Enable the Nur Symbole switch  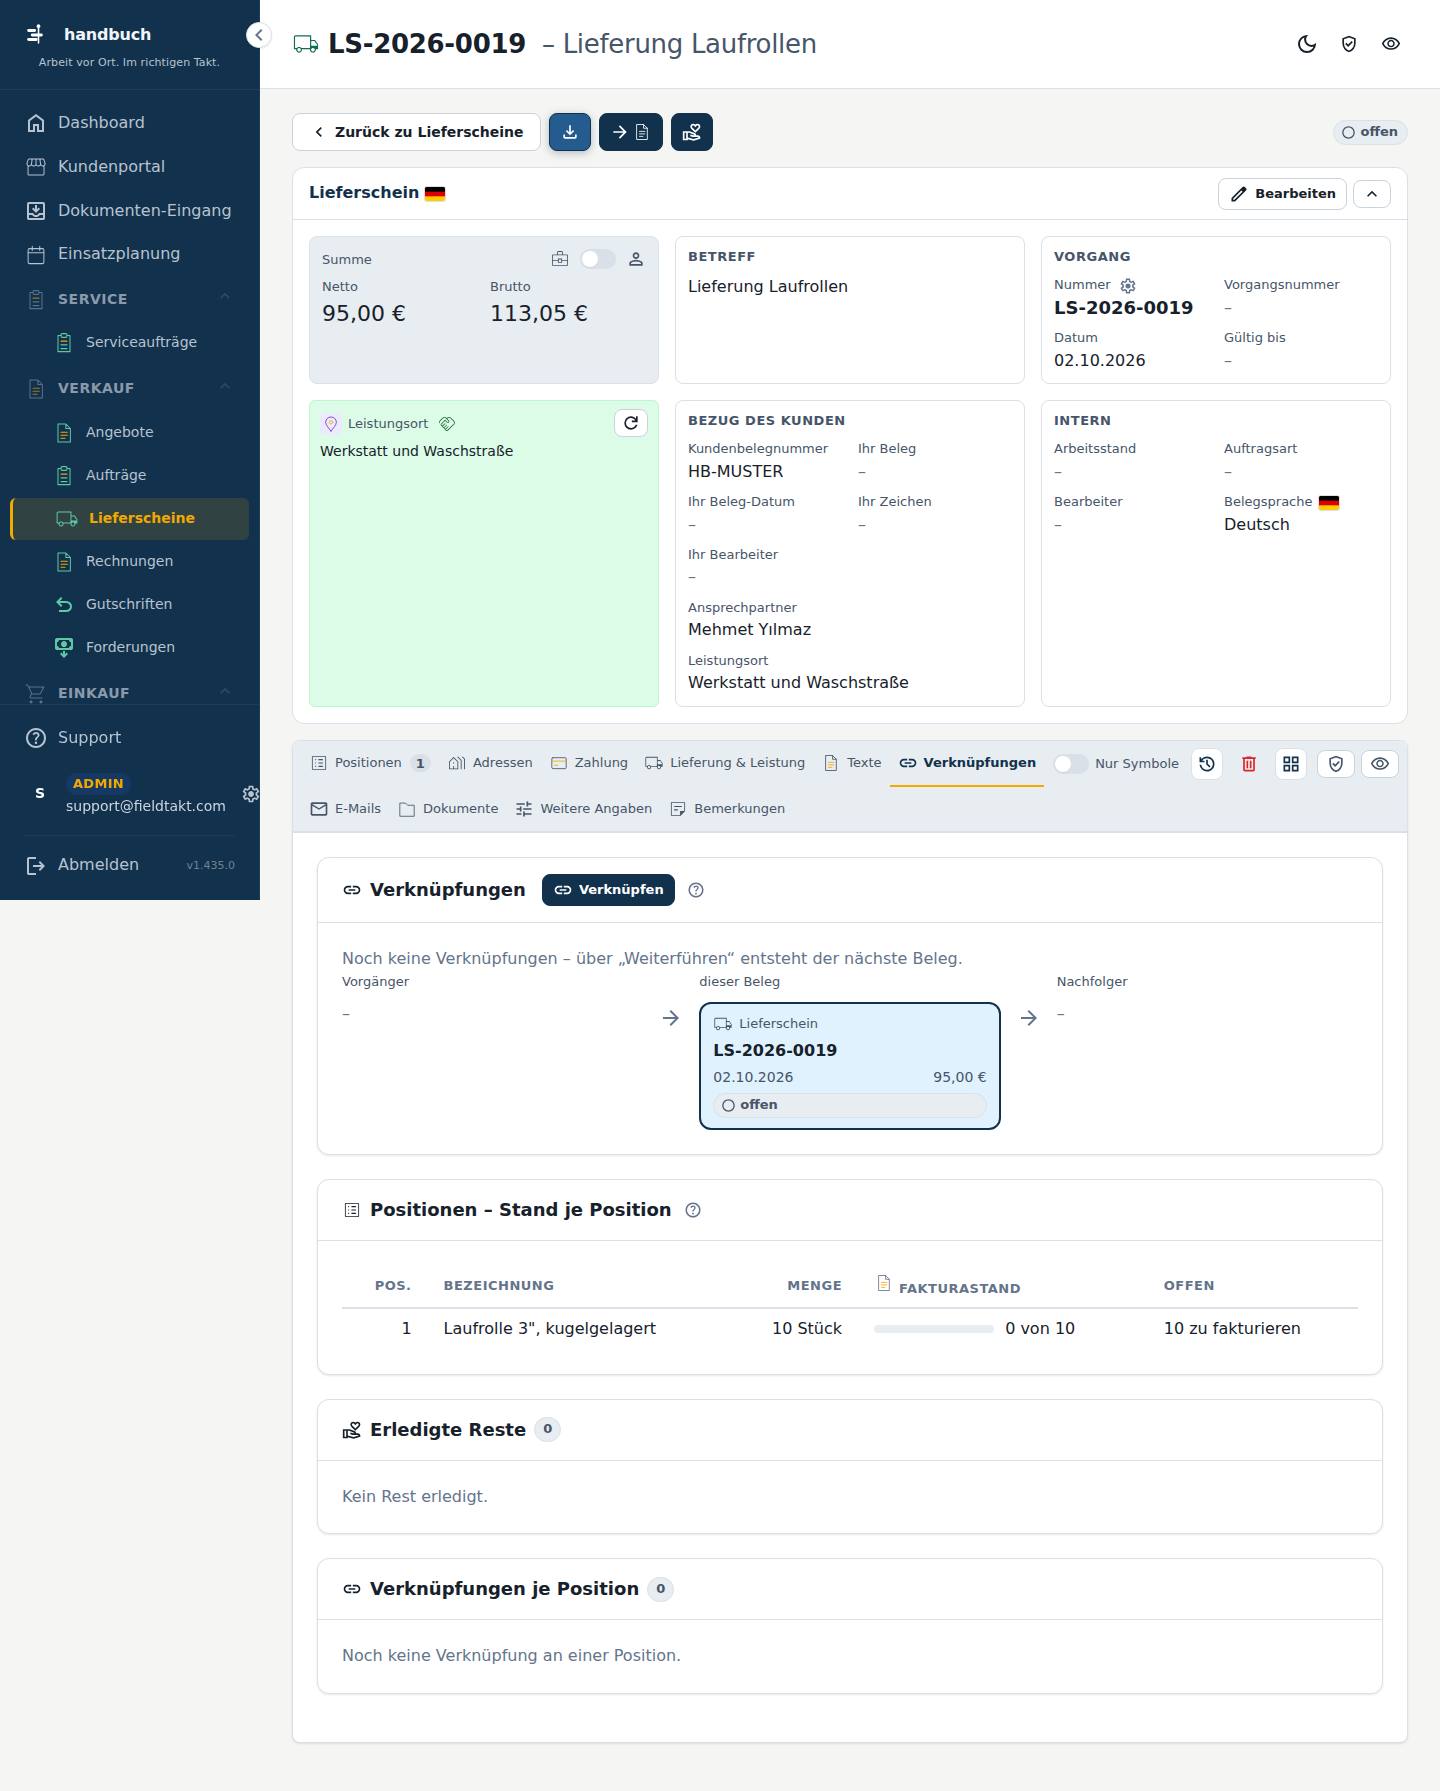pyautogui.click(x=1070, y=764)
